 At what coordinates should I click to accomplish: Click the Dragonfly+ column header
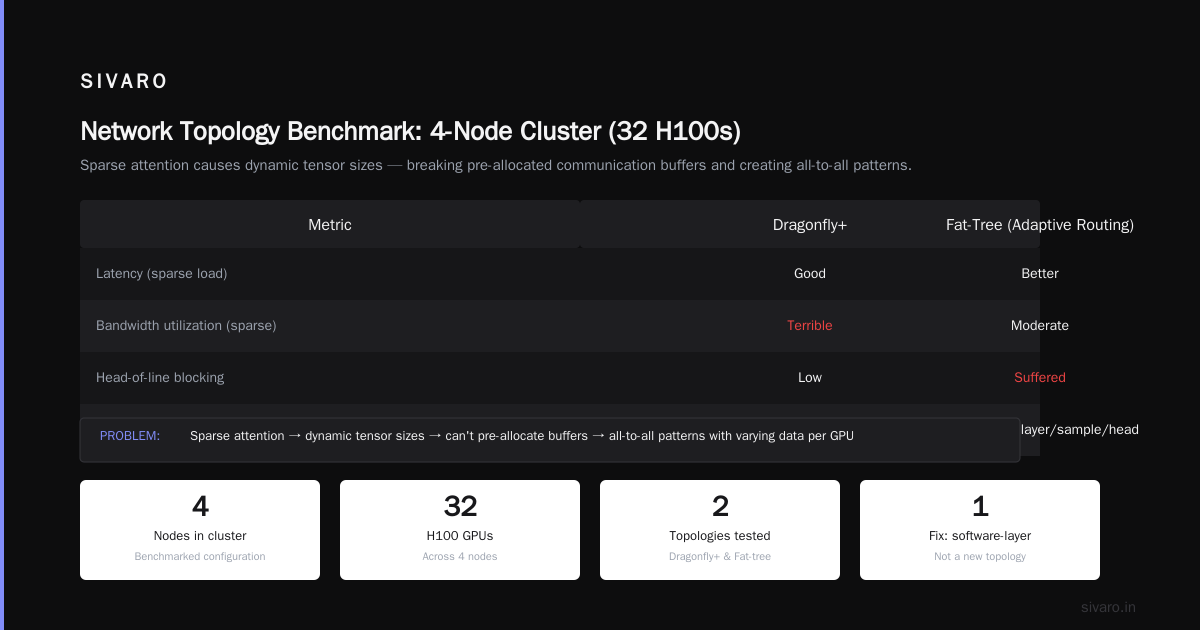(810, 225)
